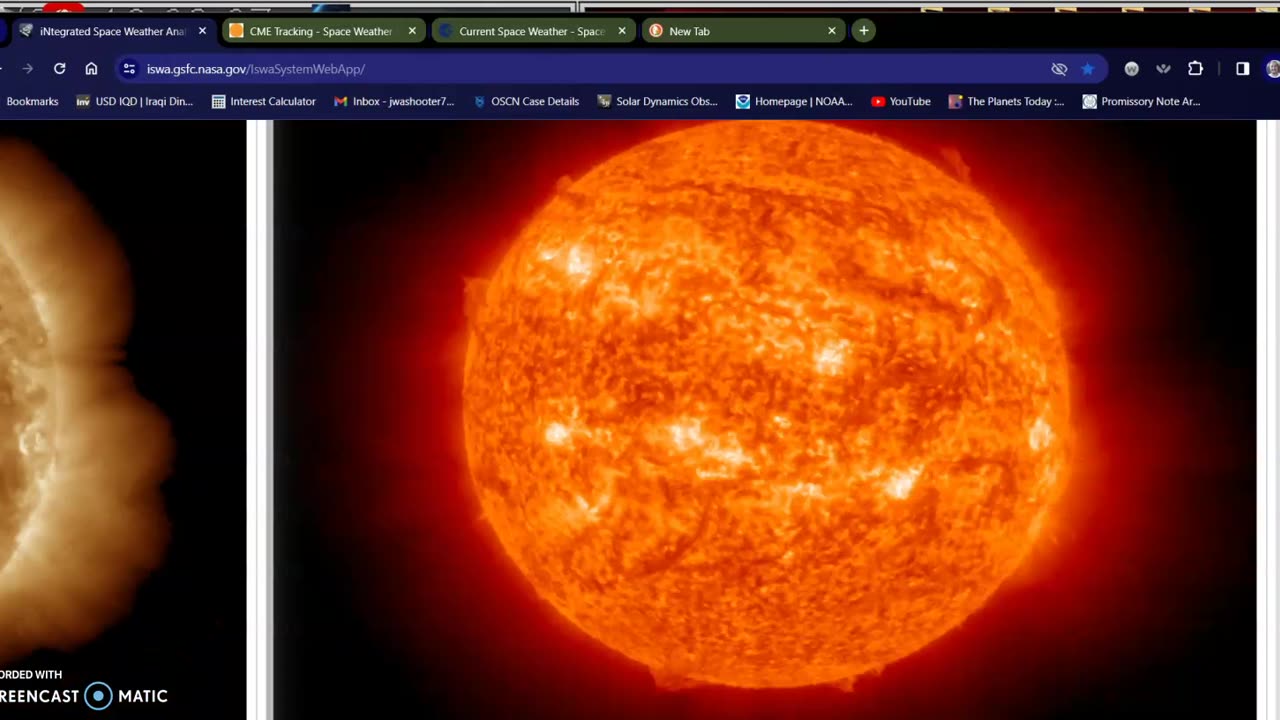Go to the browser home page icon
Image resolution: width=1280 pixels, height=720 pixels.
click(x=91, y=69)
